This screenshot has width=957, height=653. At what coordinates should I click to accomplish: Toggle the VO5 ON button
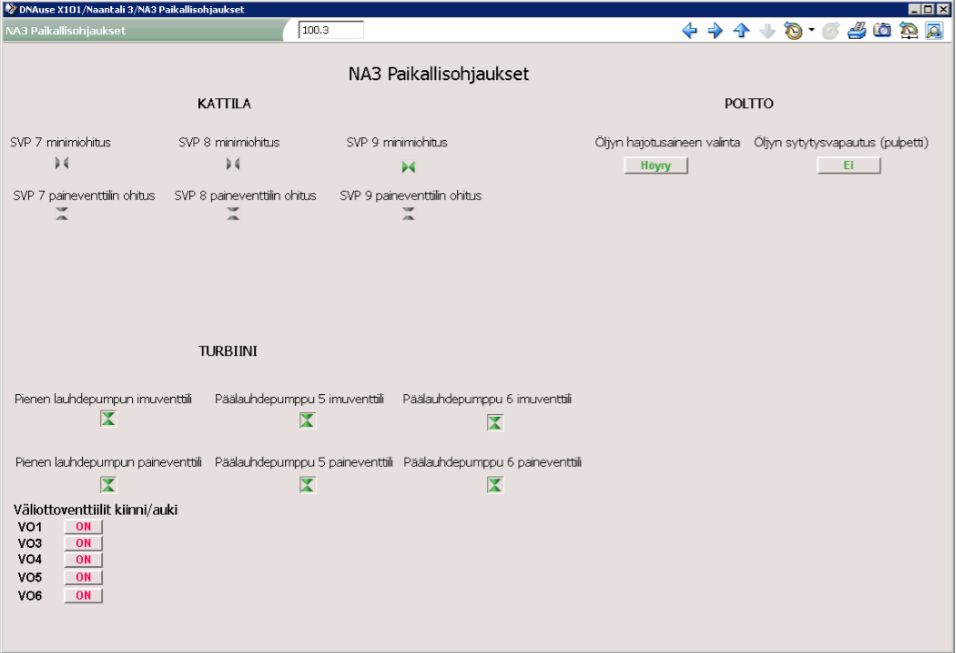(84, 577)
